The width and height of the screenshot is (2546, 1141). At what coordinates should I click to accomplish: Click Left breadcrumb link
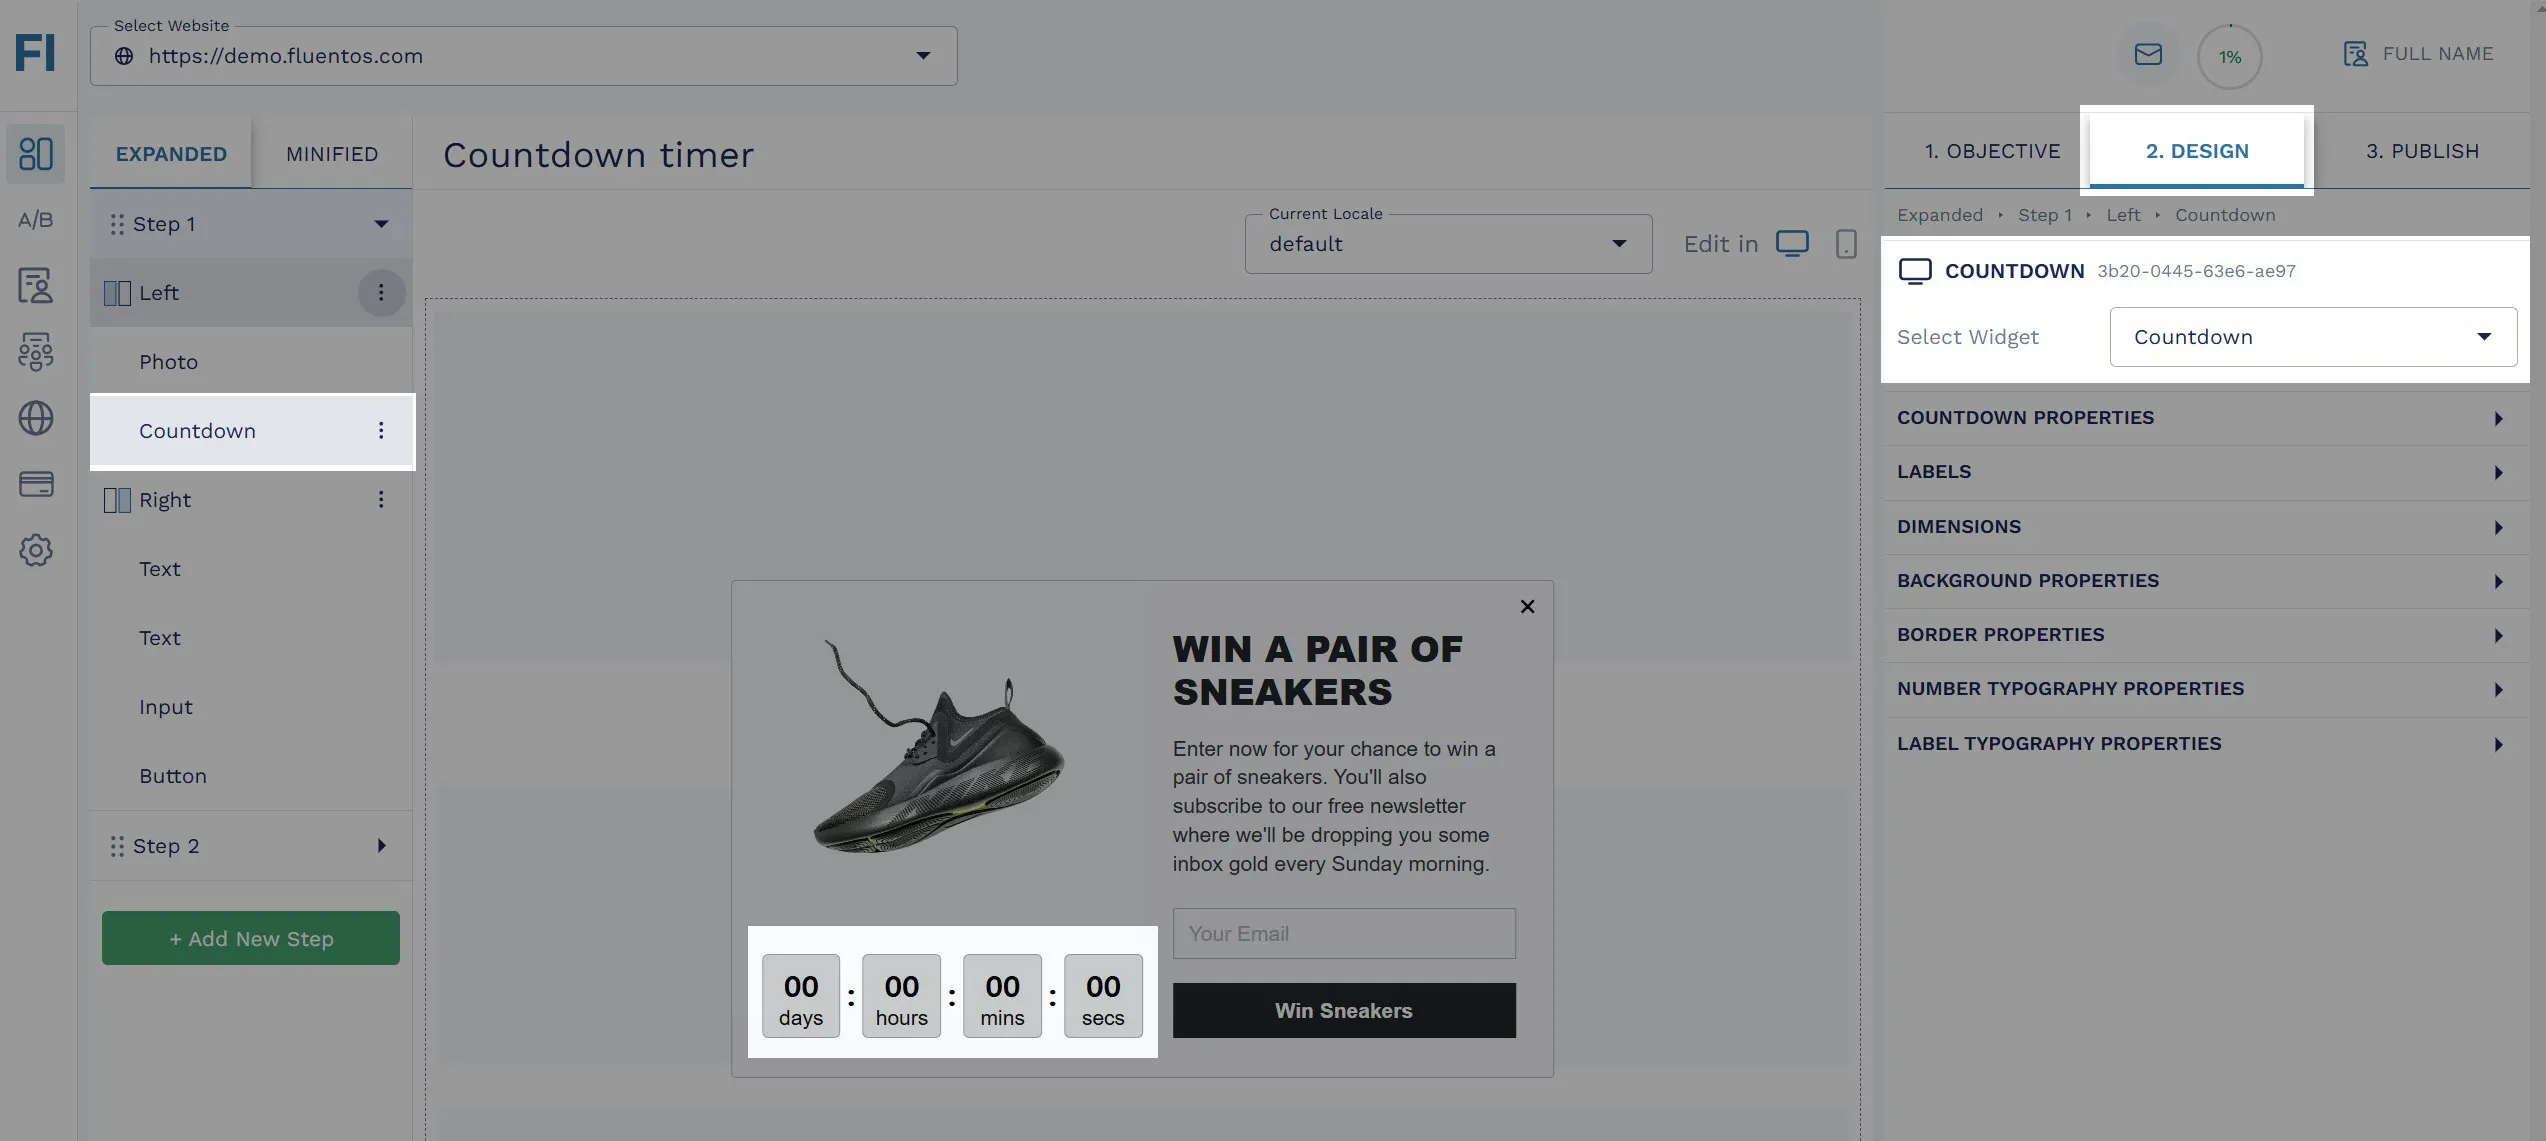(x=2123, y=215)
